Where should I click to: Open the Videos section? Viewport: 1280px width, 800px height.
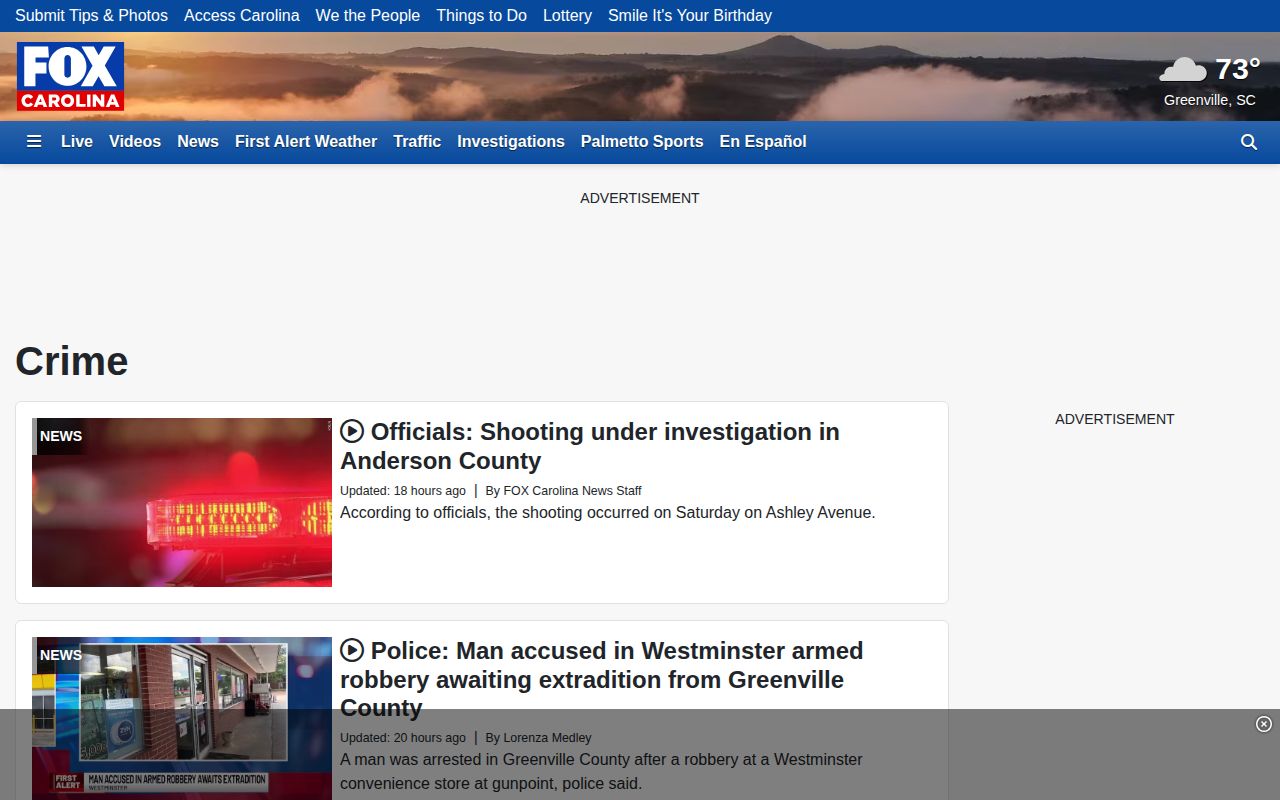click(x=135, y=142)
